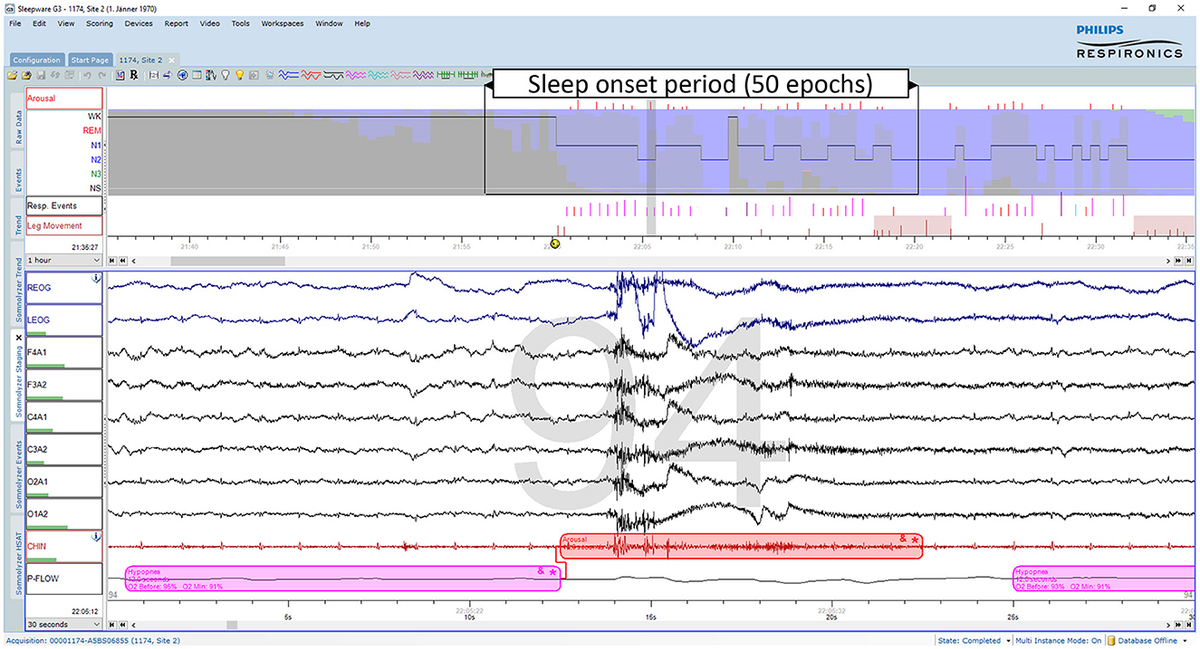Toggle Multi Instance Mode in the status bar

point(1059,640)
